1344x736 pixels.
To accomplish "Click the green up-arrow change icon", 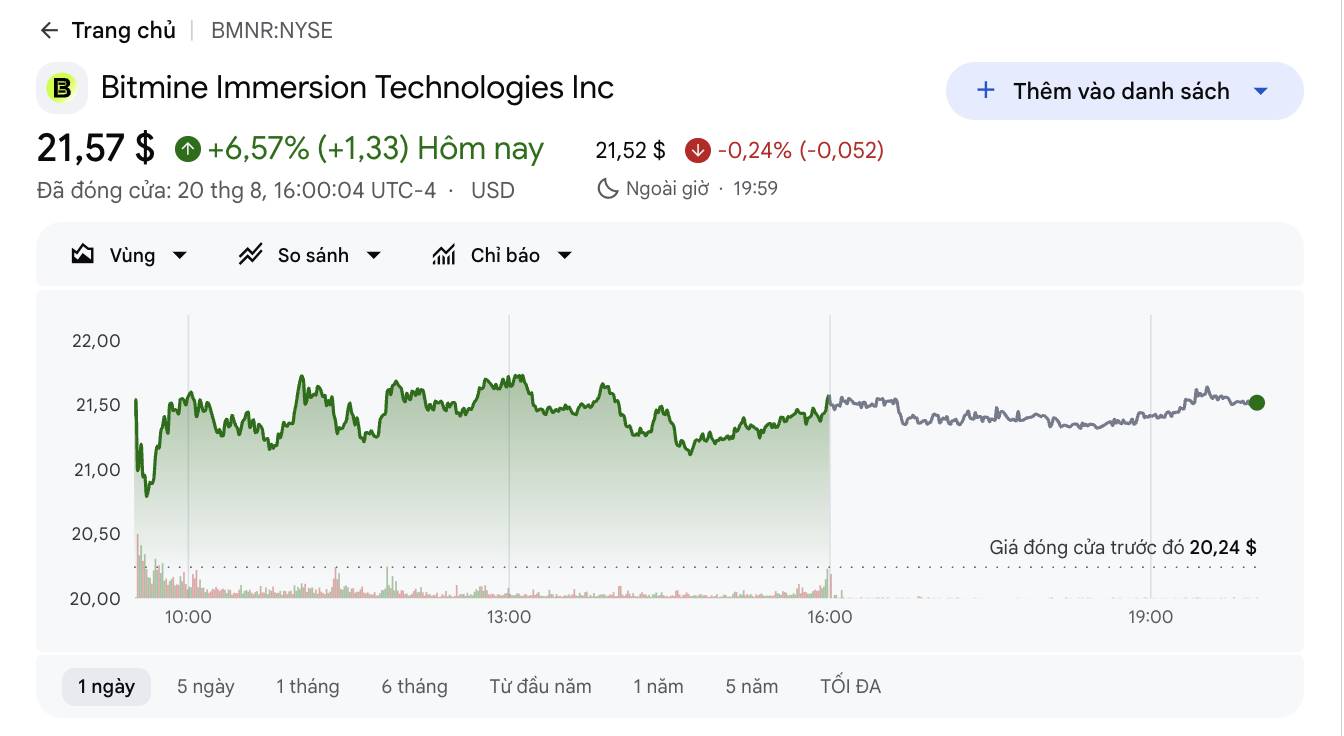I will click(x=187, y=149).
